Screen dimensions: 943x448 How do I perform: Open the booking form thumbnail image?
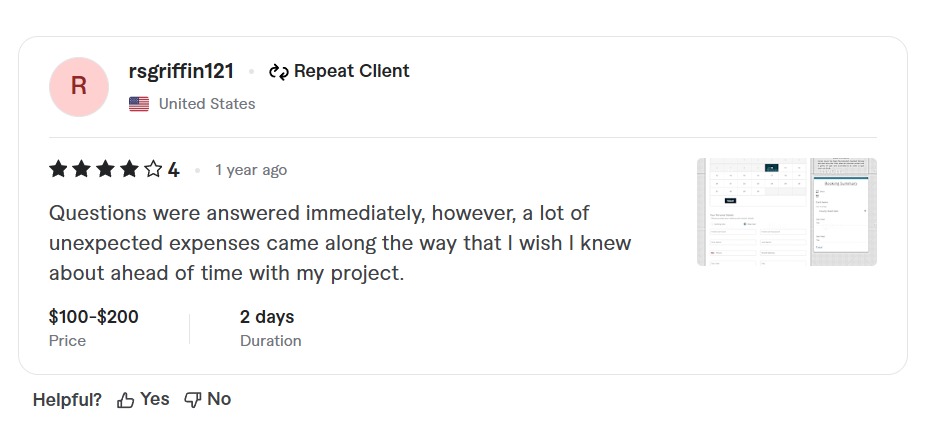click(786, 212)
